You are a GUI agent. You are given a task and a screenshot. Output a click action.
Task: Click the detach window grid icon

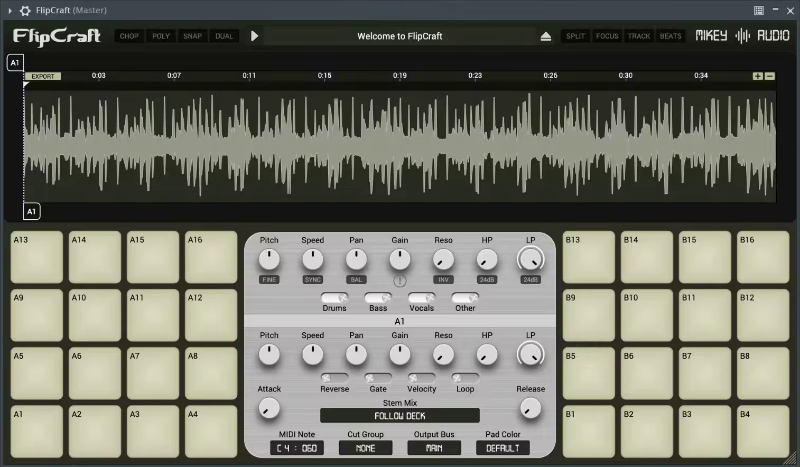tap(759, 10)
